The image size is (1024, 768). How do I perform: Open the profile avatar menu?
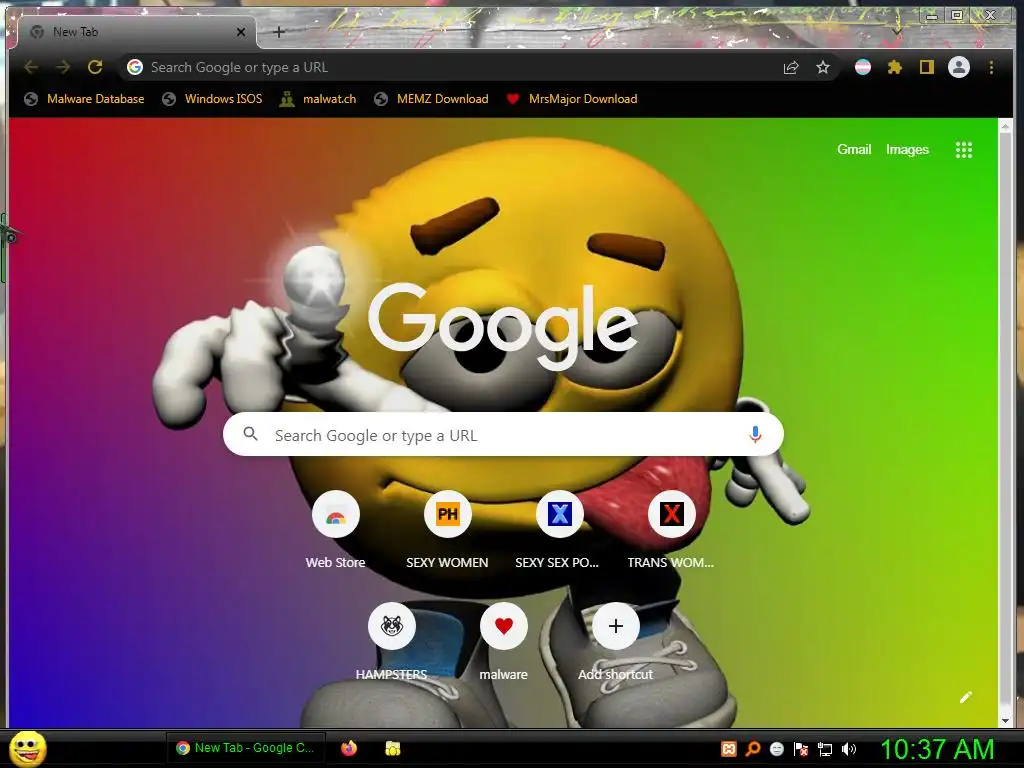tap(959, 67)
